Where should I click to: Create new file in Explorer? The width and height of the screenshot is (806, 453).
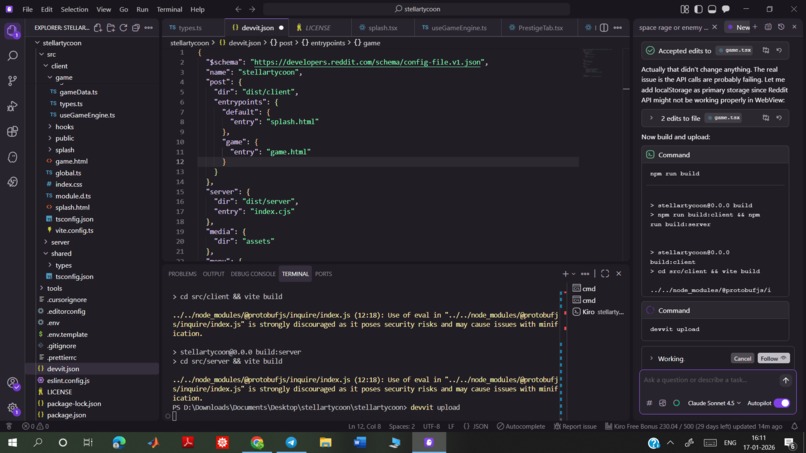[x=98, y=28]
